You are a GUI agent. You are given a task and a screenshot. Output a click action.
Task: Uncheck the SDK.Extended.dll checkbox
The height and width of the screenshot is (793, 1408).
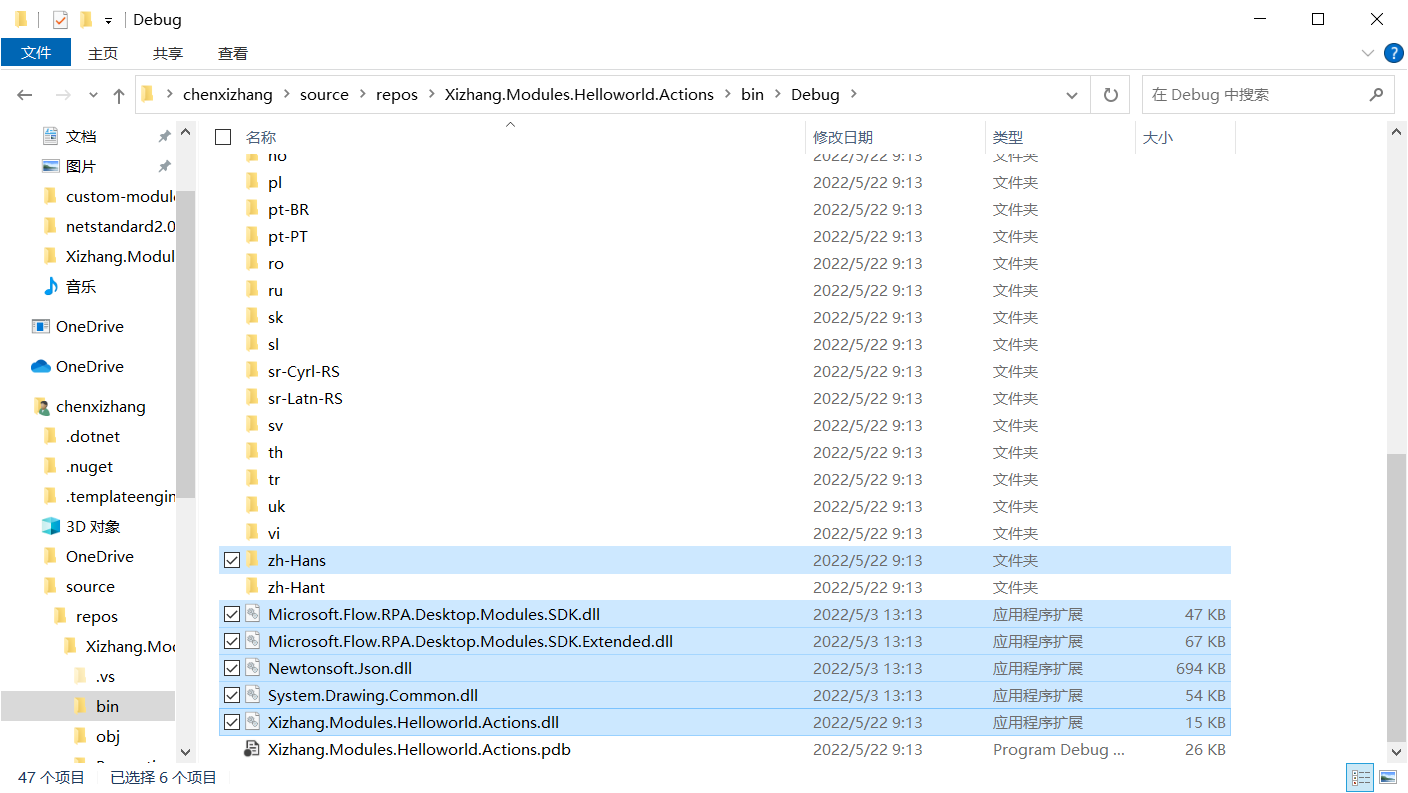tap(232, 641)
